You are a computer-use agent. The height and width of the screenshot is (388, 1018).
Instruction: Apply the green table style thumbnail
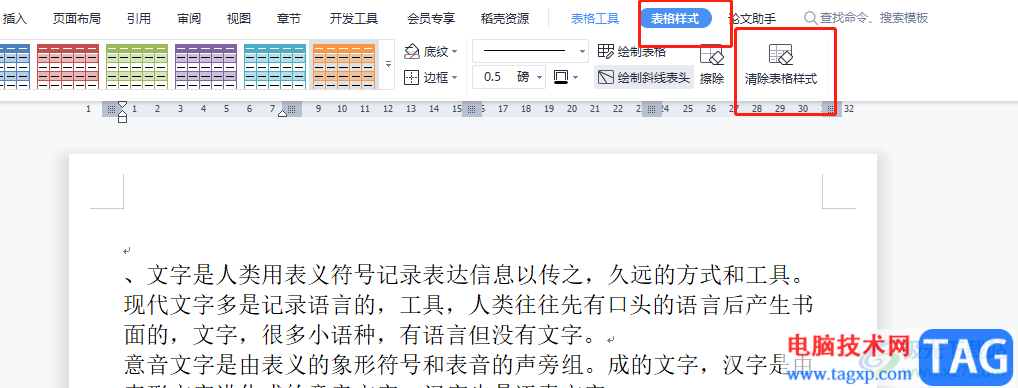click(x=137, y=65)
